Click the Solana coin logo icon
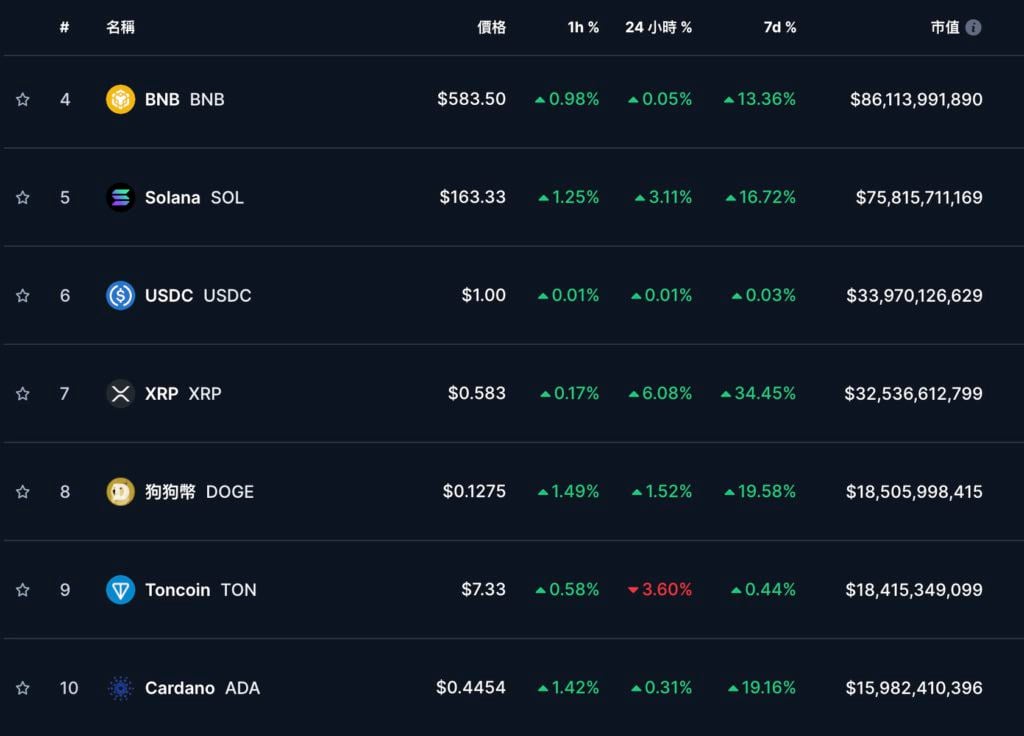Viewport: 1024px width, 736px height. [120, 197]
